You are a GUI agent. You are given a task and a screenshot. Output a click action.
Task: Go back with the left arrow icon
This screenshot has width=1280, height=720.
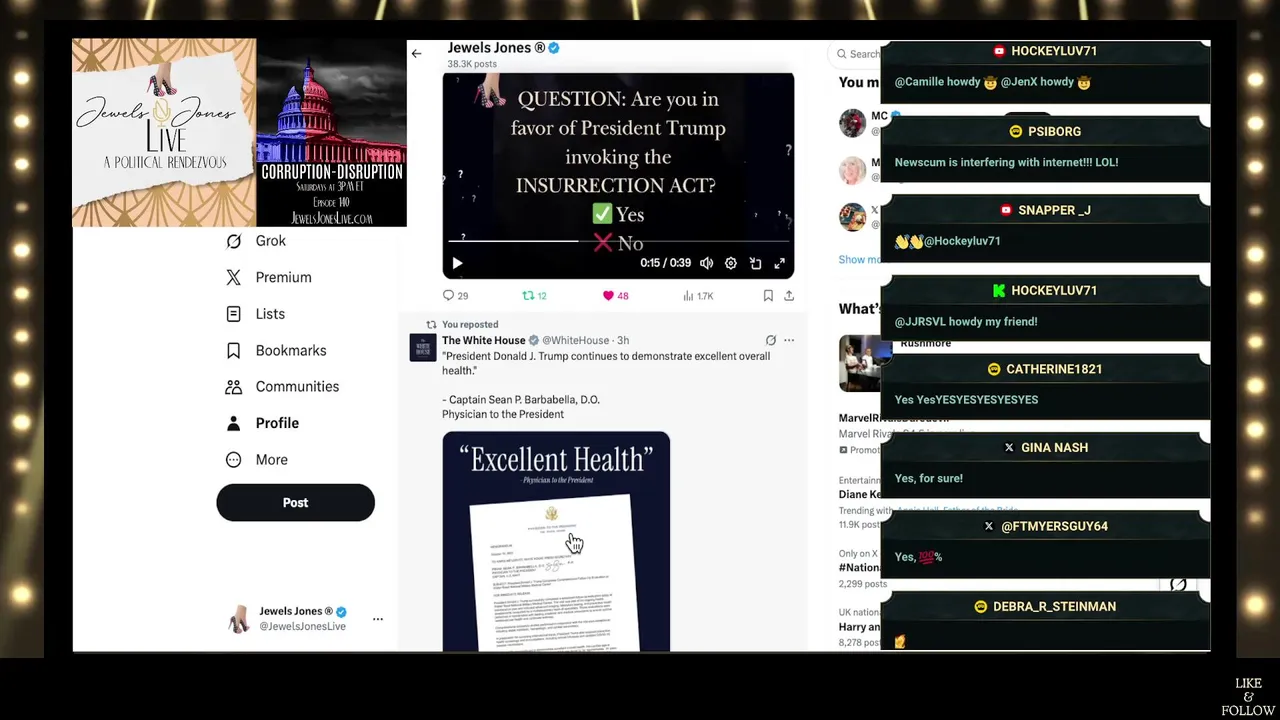416,54
